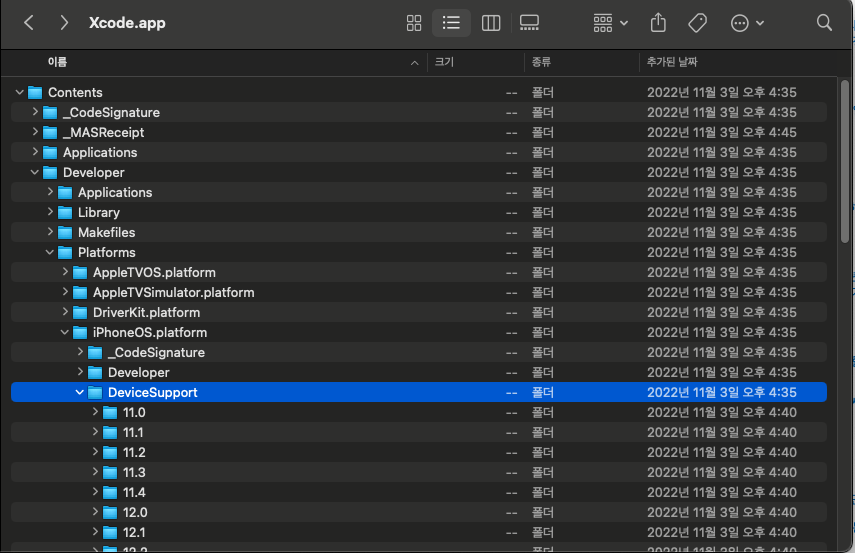Screen dimensions: 855x553
Task: Collapse the Platforms folder
Action: click(x=50, y=252)
